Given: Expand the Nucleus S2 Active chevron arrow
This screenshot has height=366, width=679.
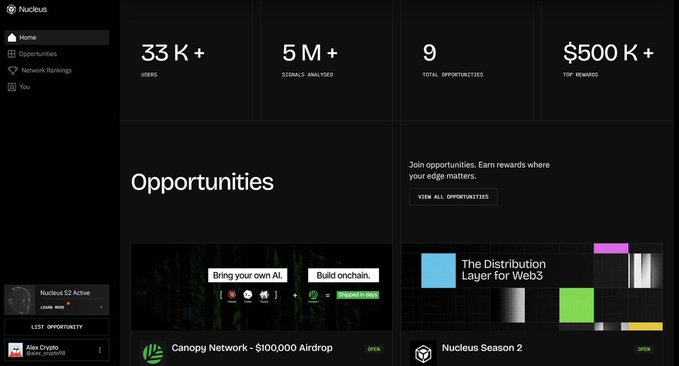Looking at the screenshot, I should (x=101, y=307).
